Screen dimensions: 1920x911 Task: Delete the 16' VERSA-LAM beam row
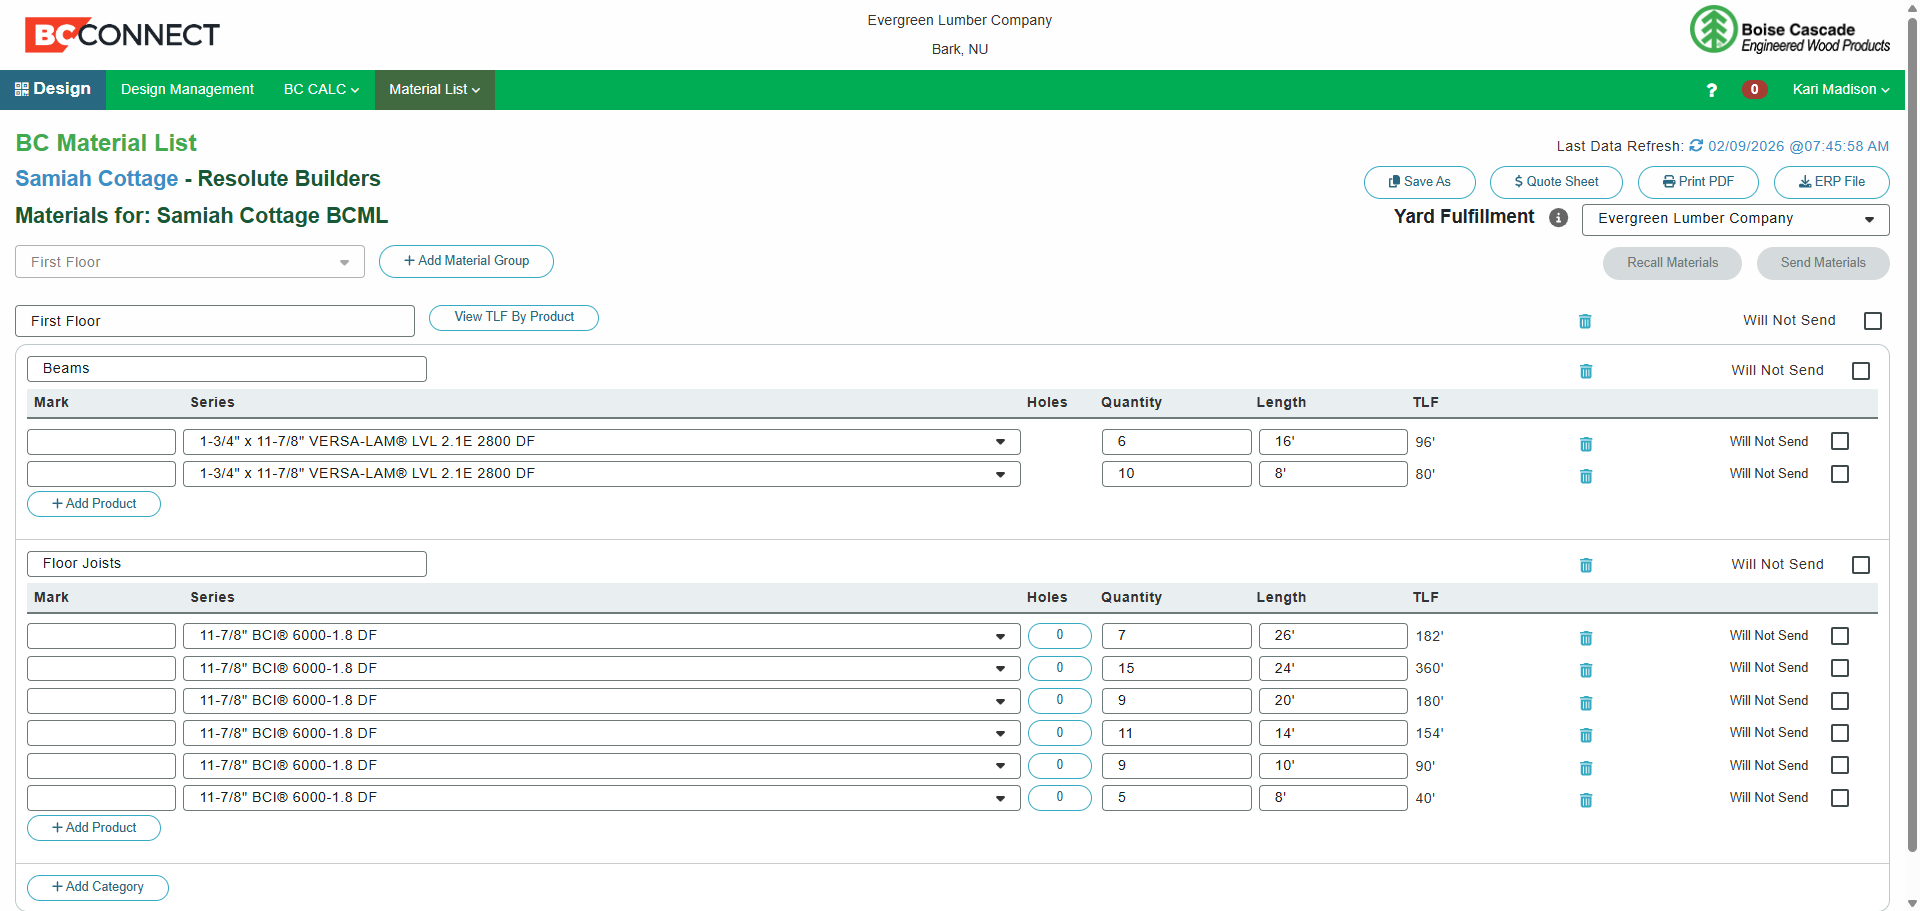pyautogui.click(x=1586, y=444)
